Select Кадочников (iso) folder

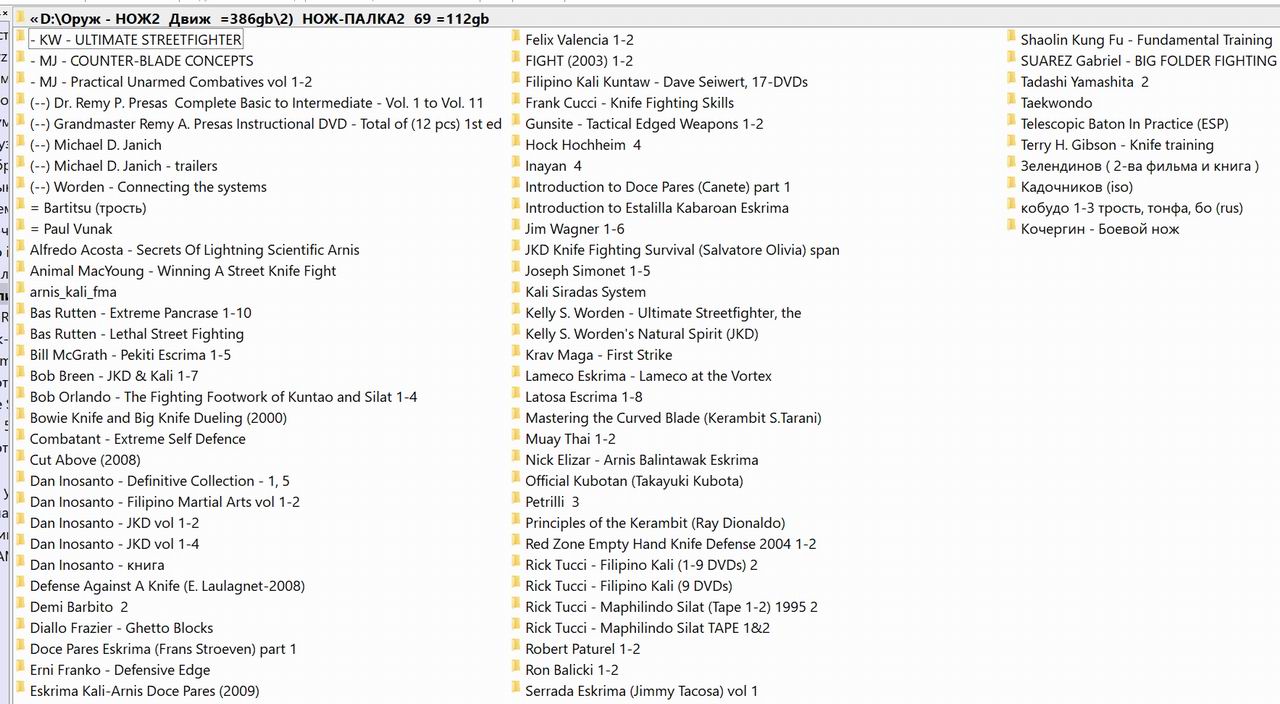(x=1076, y=187)
